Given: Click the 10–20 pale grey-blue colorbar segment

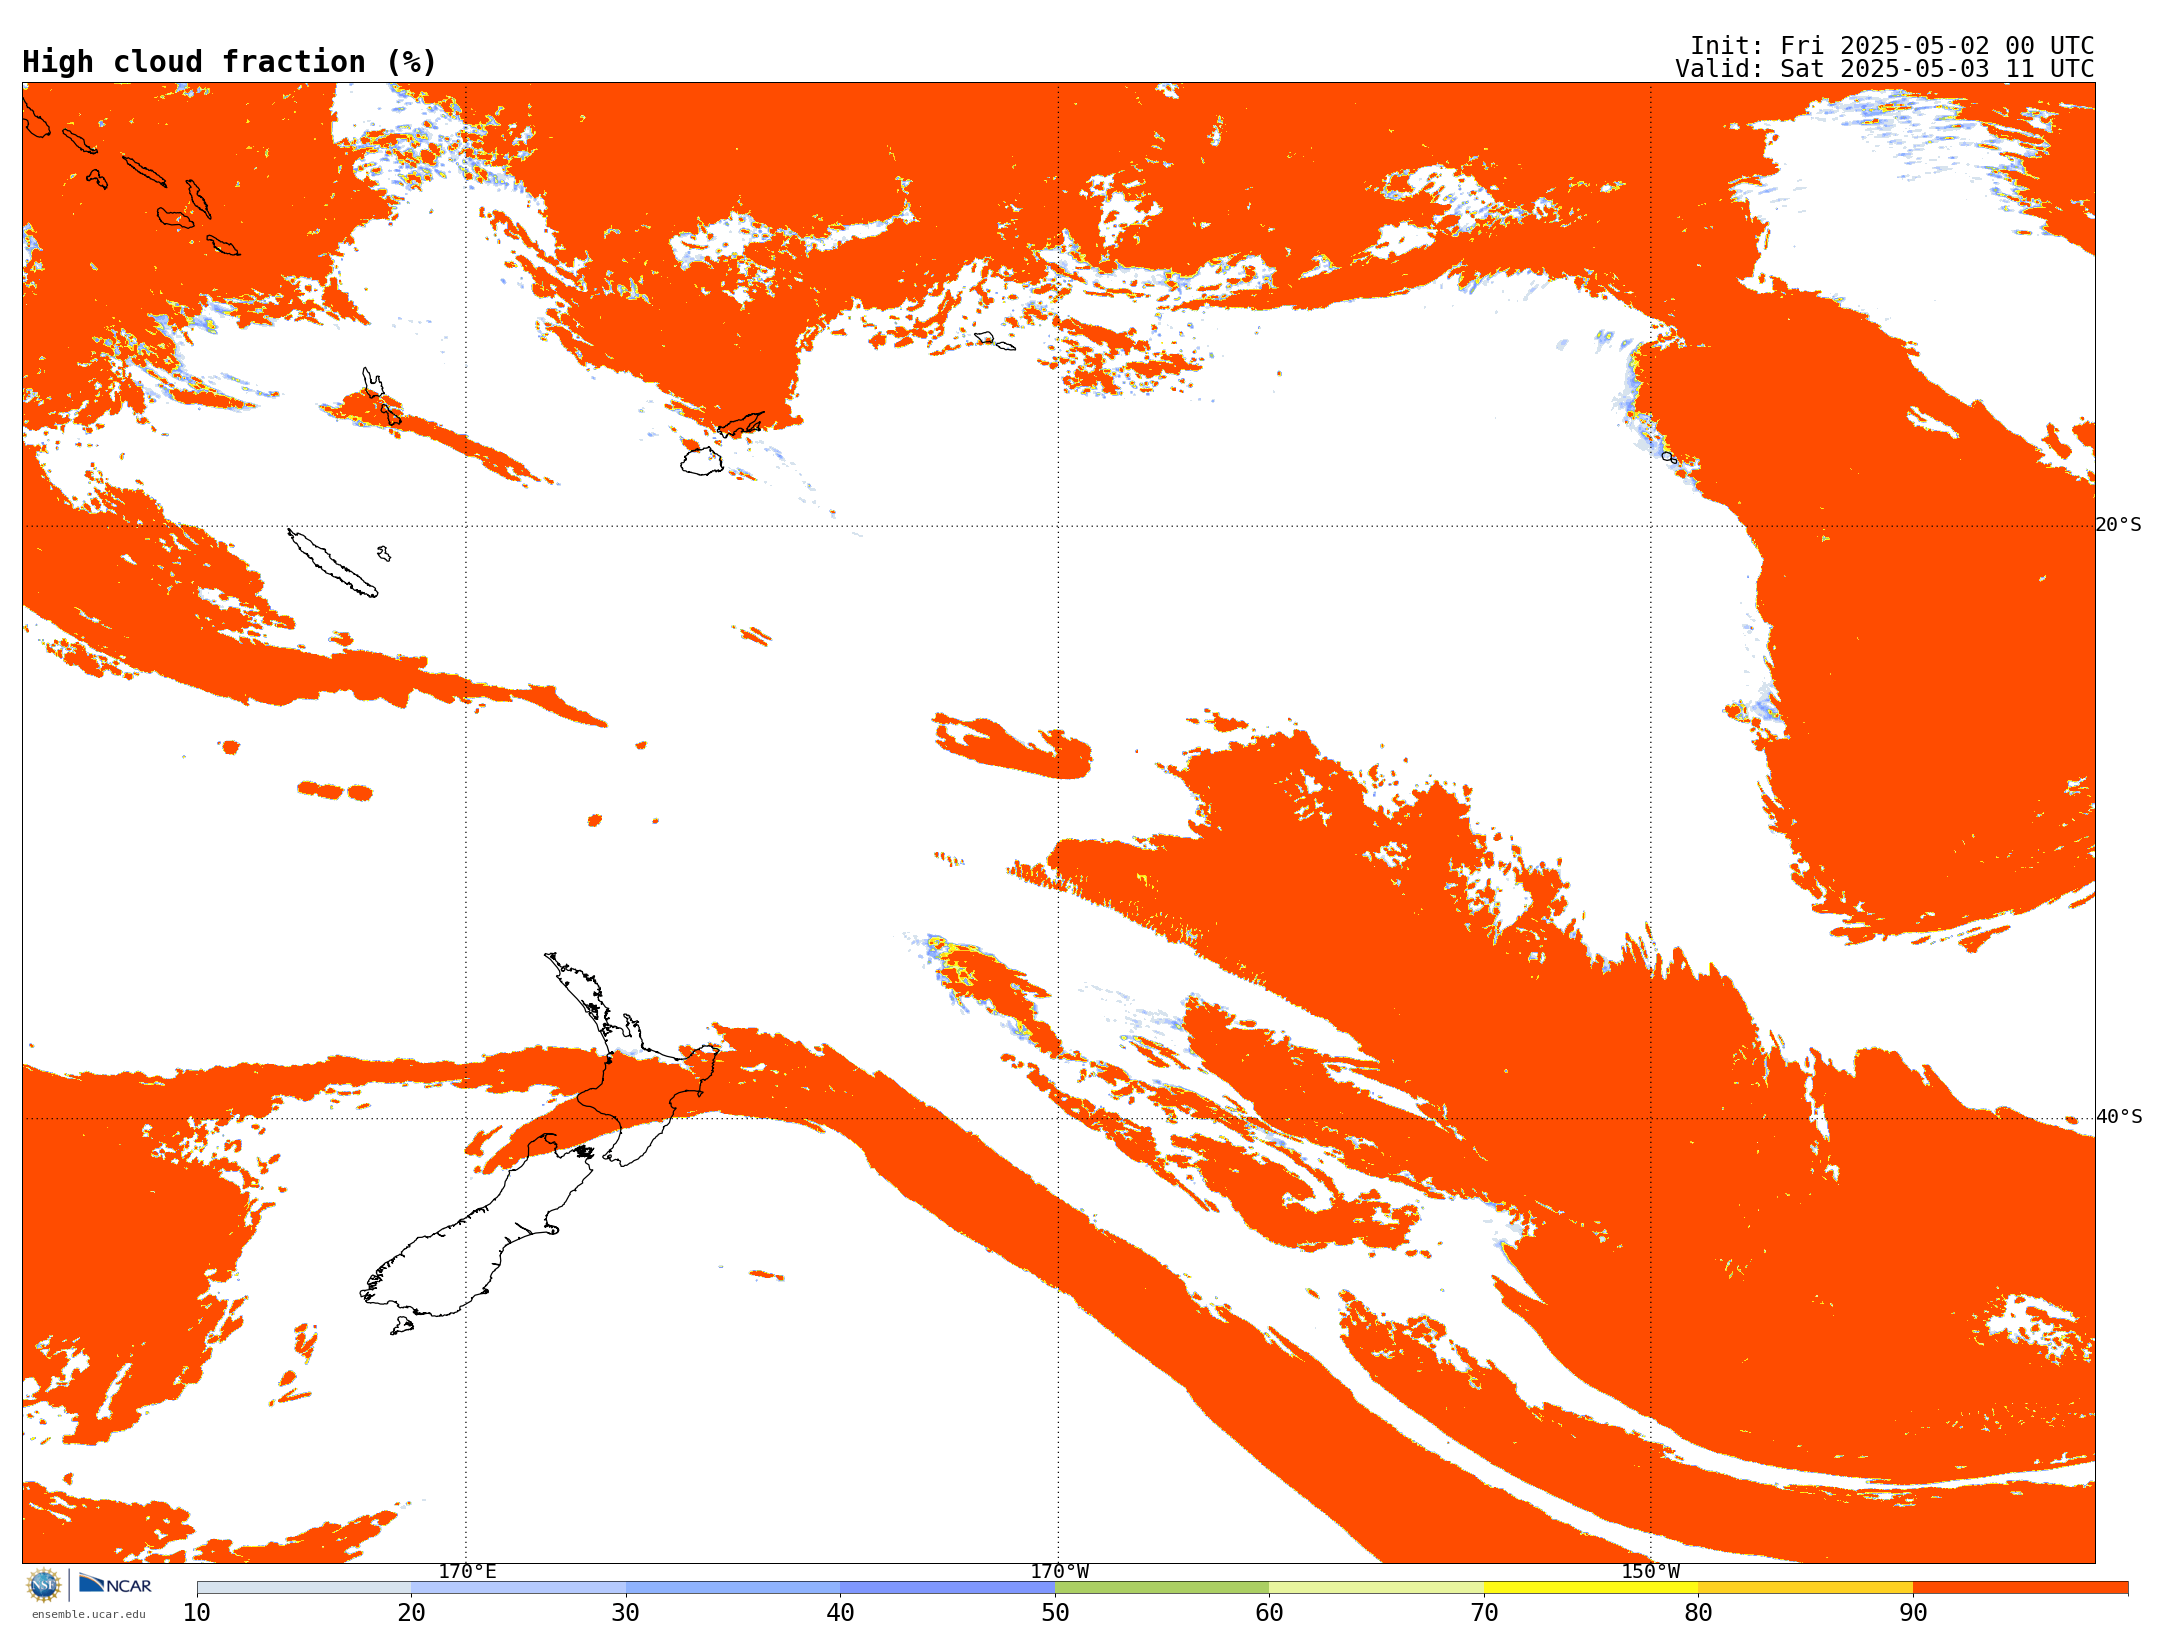Looking at the screenshot, I should [304, 1588].
